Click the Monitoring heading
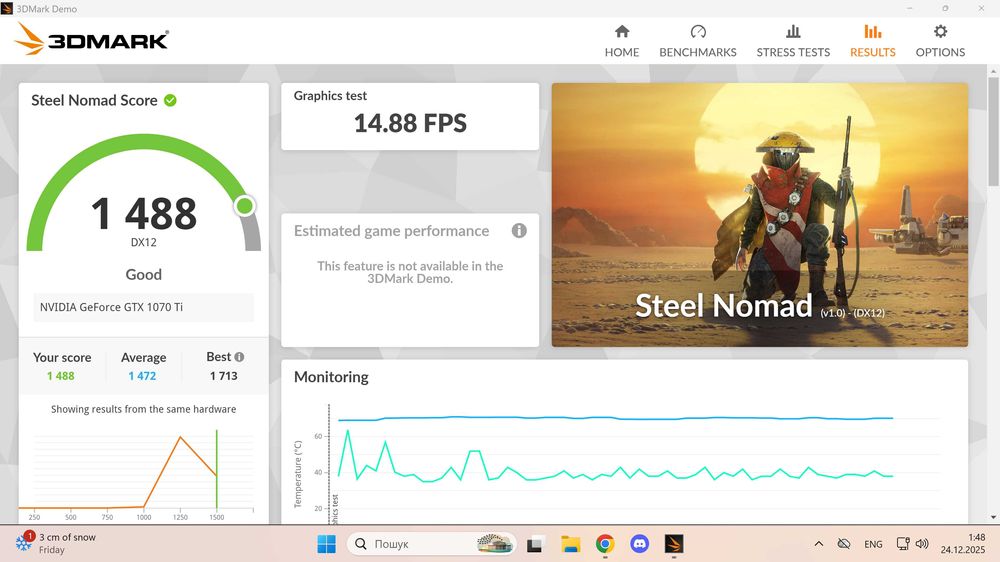Screen dimensions: 1000x562 pyautogui.click(x=331, y=377)
